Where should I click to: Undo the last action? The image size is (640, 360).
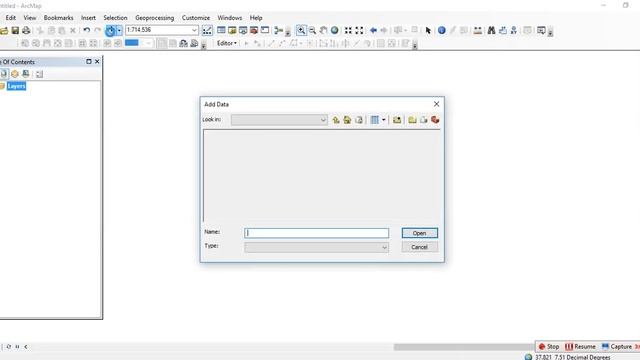pyautogui.click(x=87, y=30)
